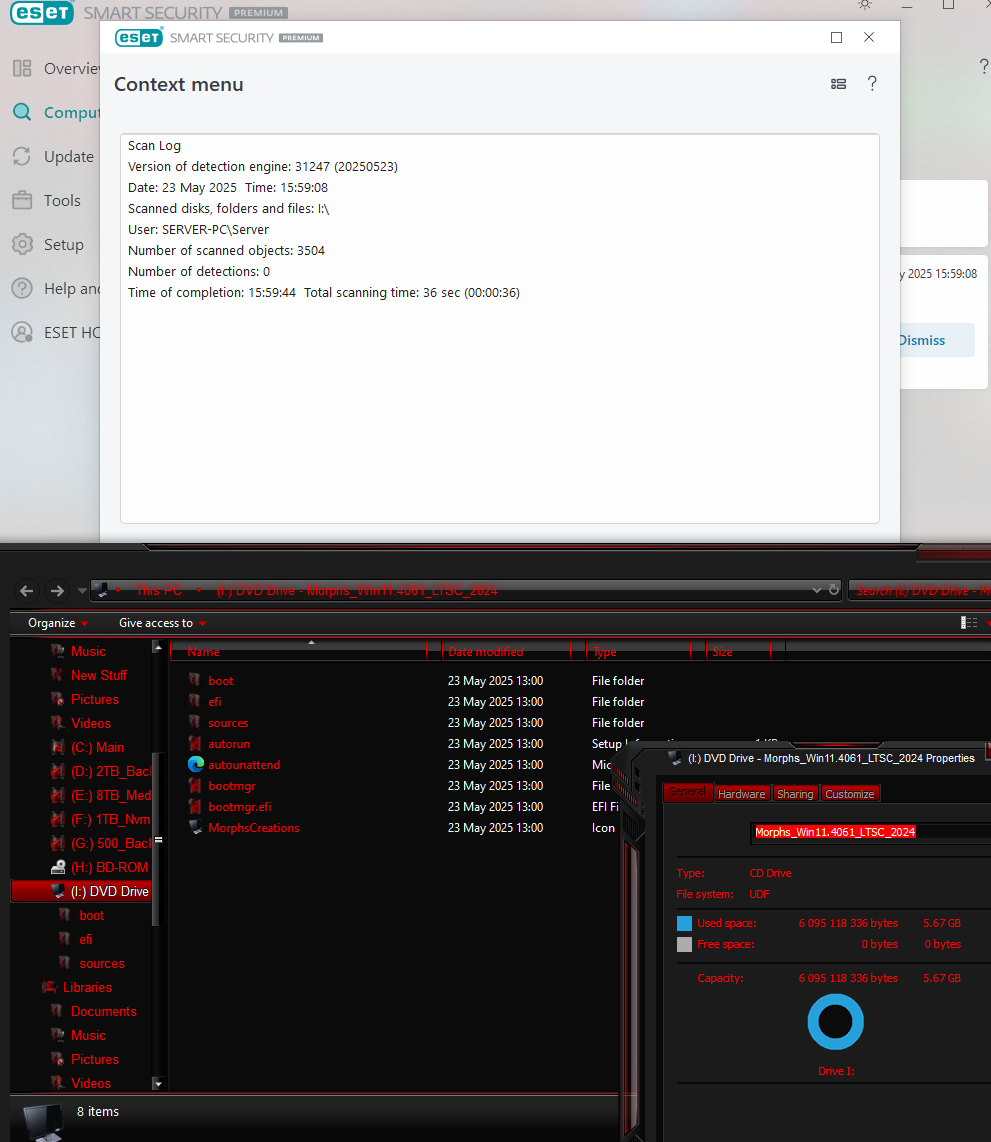The image size is (991, 1142).
Task: Select (G:) 500 drive in navigation tree
Action: point(100,843)
